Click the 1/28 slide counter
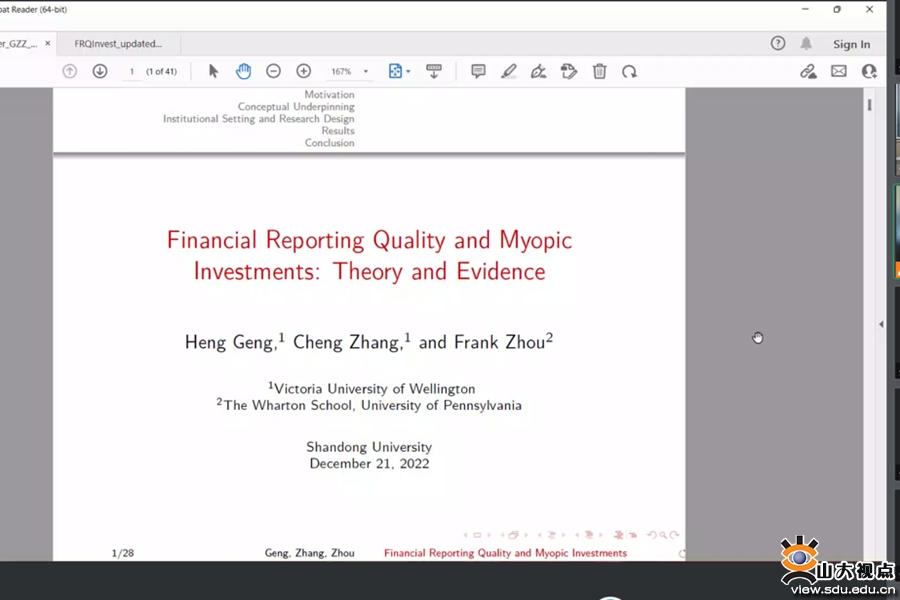 coord(123,553)
